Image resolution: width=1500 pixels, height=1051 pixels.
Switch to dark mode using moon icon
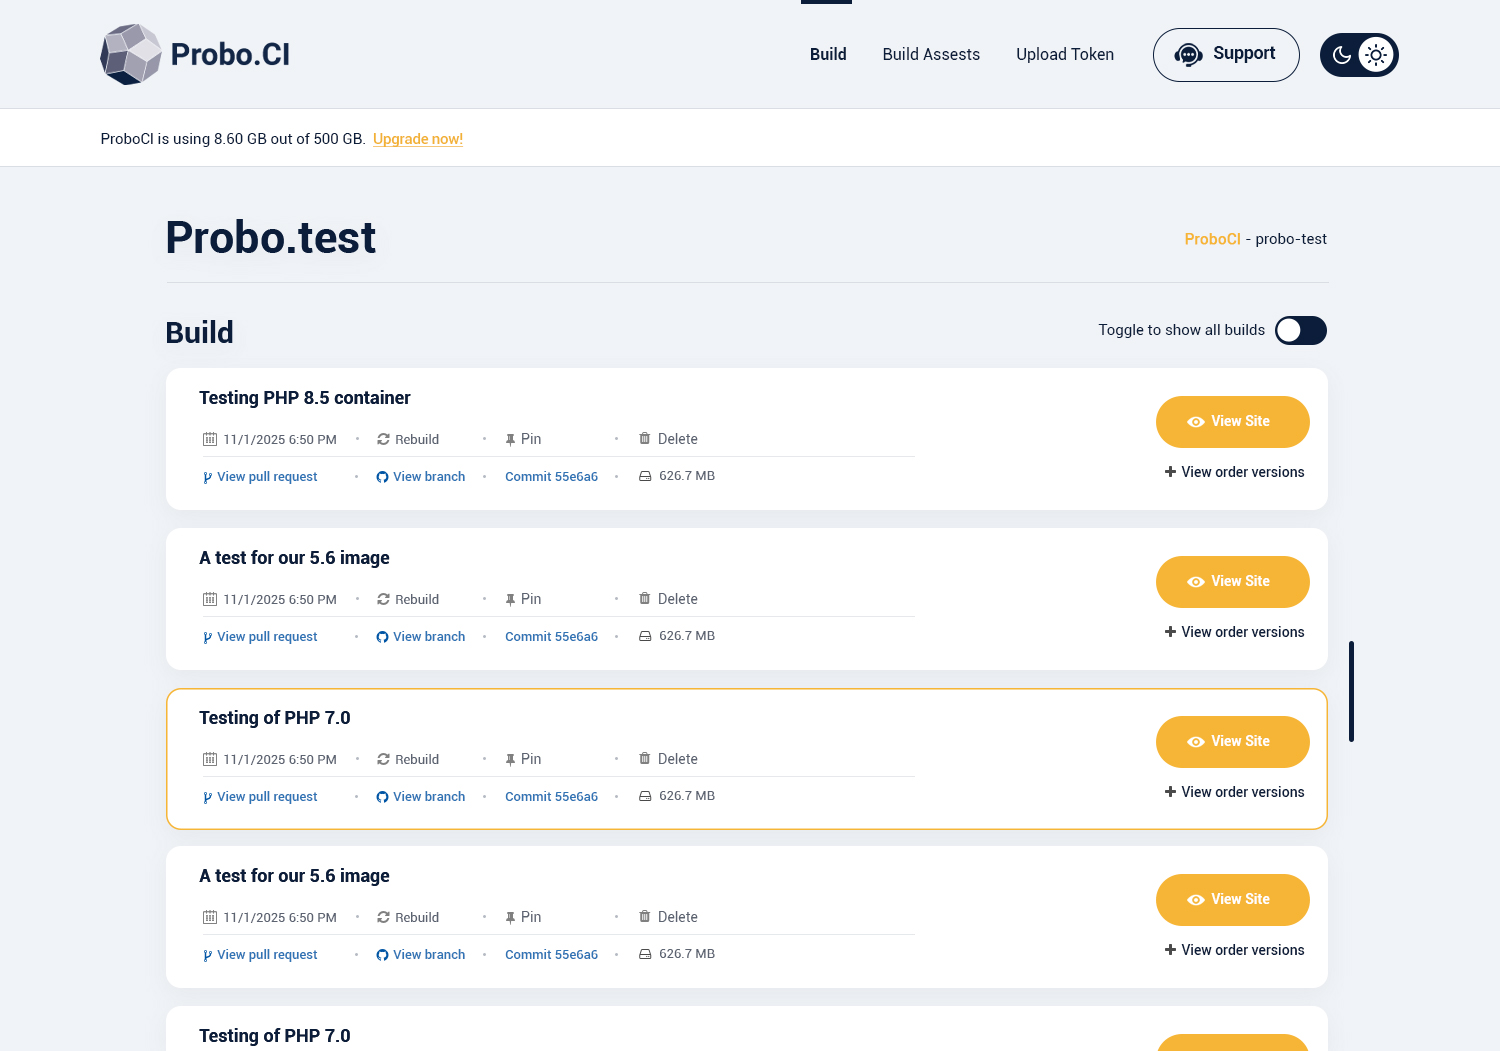click(1342, 55)
